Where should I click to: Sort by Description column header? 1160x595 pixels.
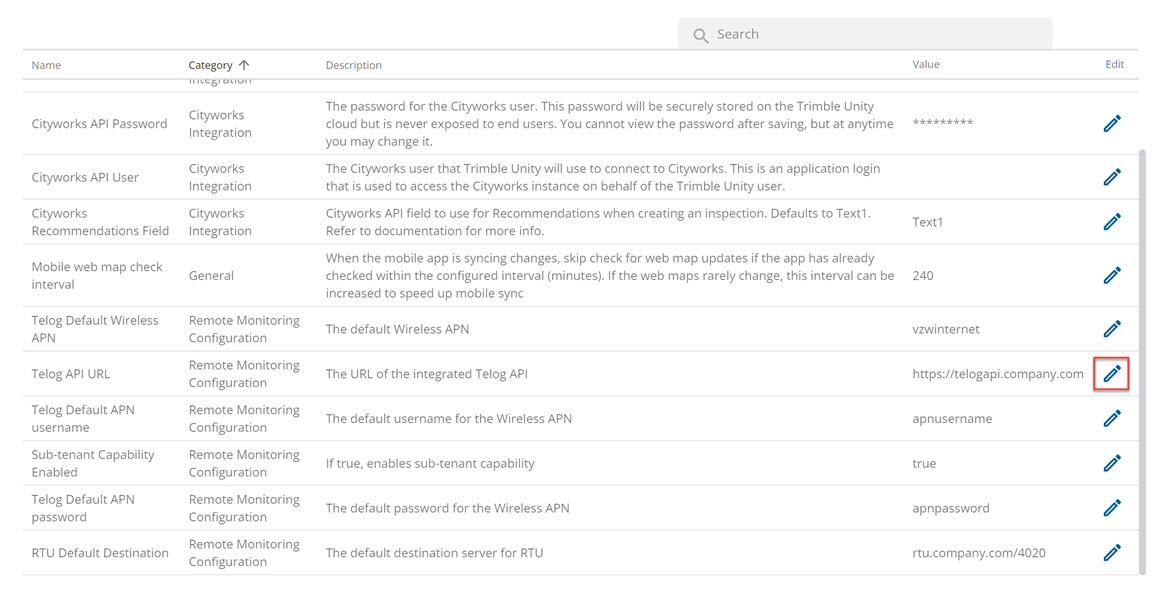pyautogui.click(x=354, y=65)
